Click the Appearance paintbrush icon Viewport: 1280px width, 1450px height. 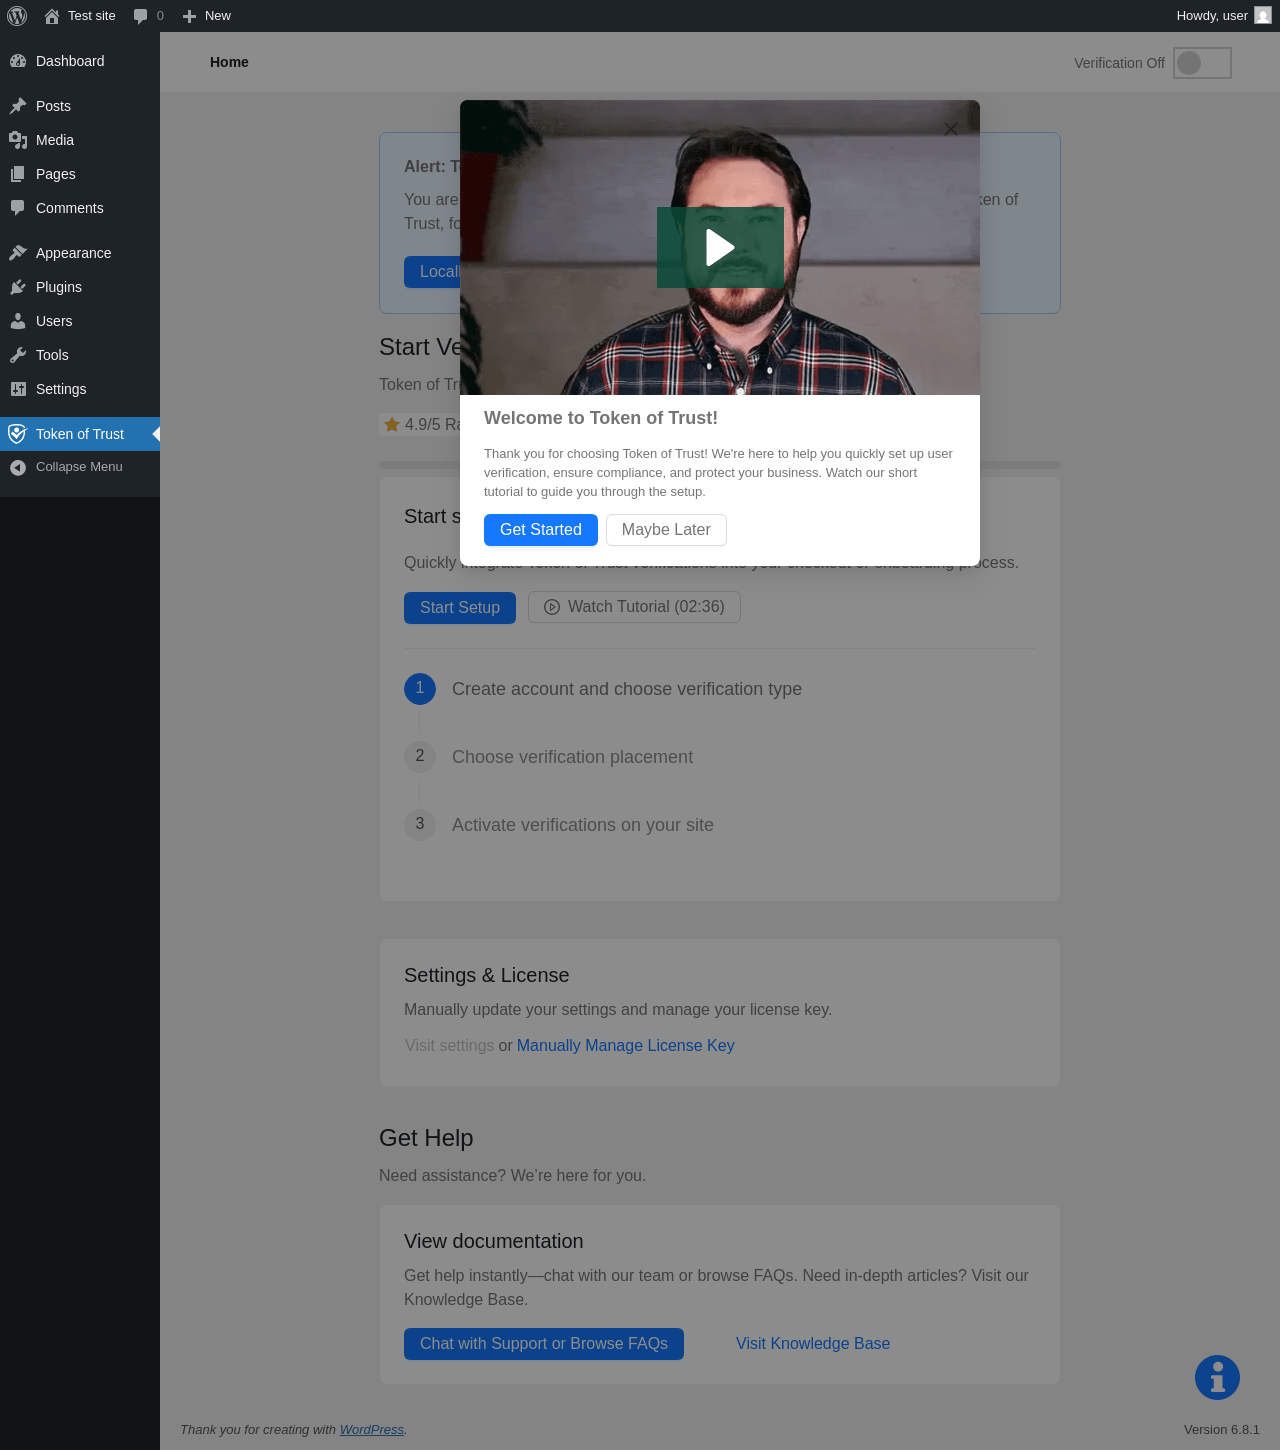click(x=18, y=253)
